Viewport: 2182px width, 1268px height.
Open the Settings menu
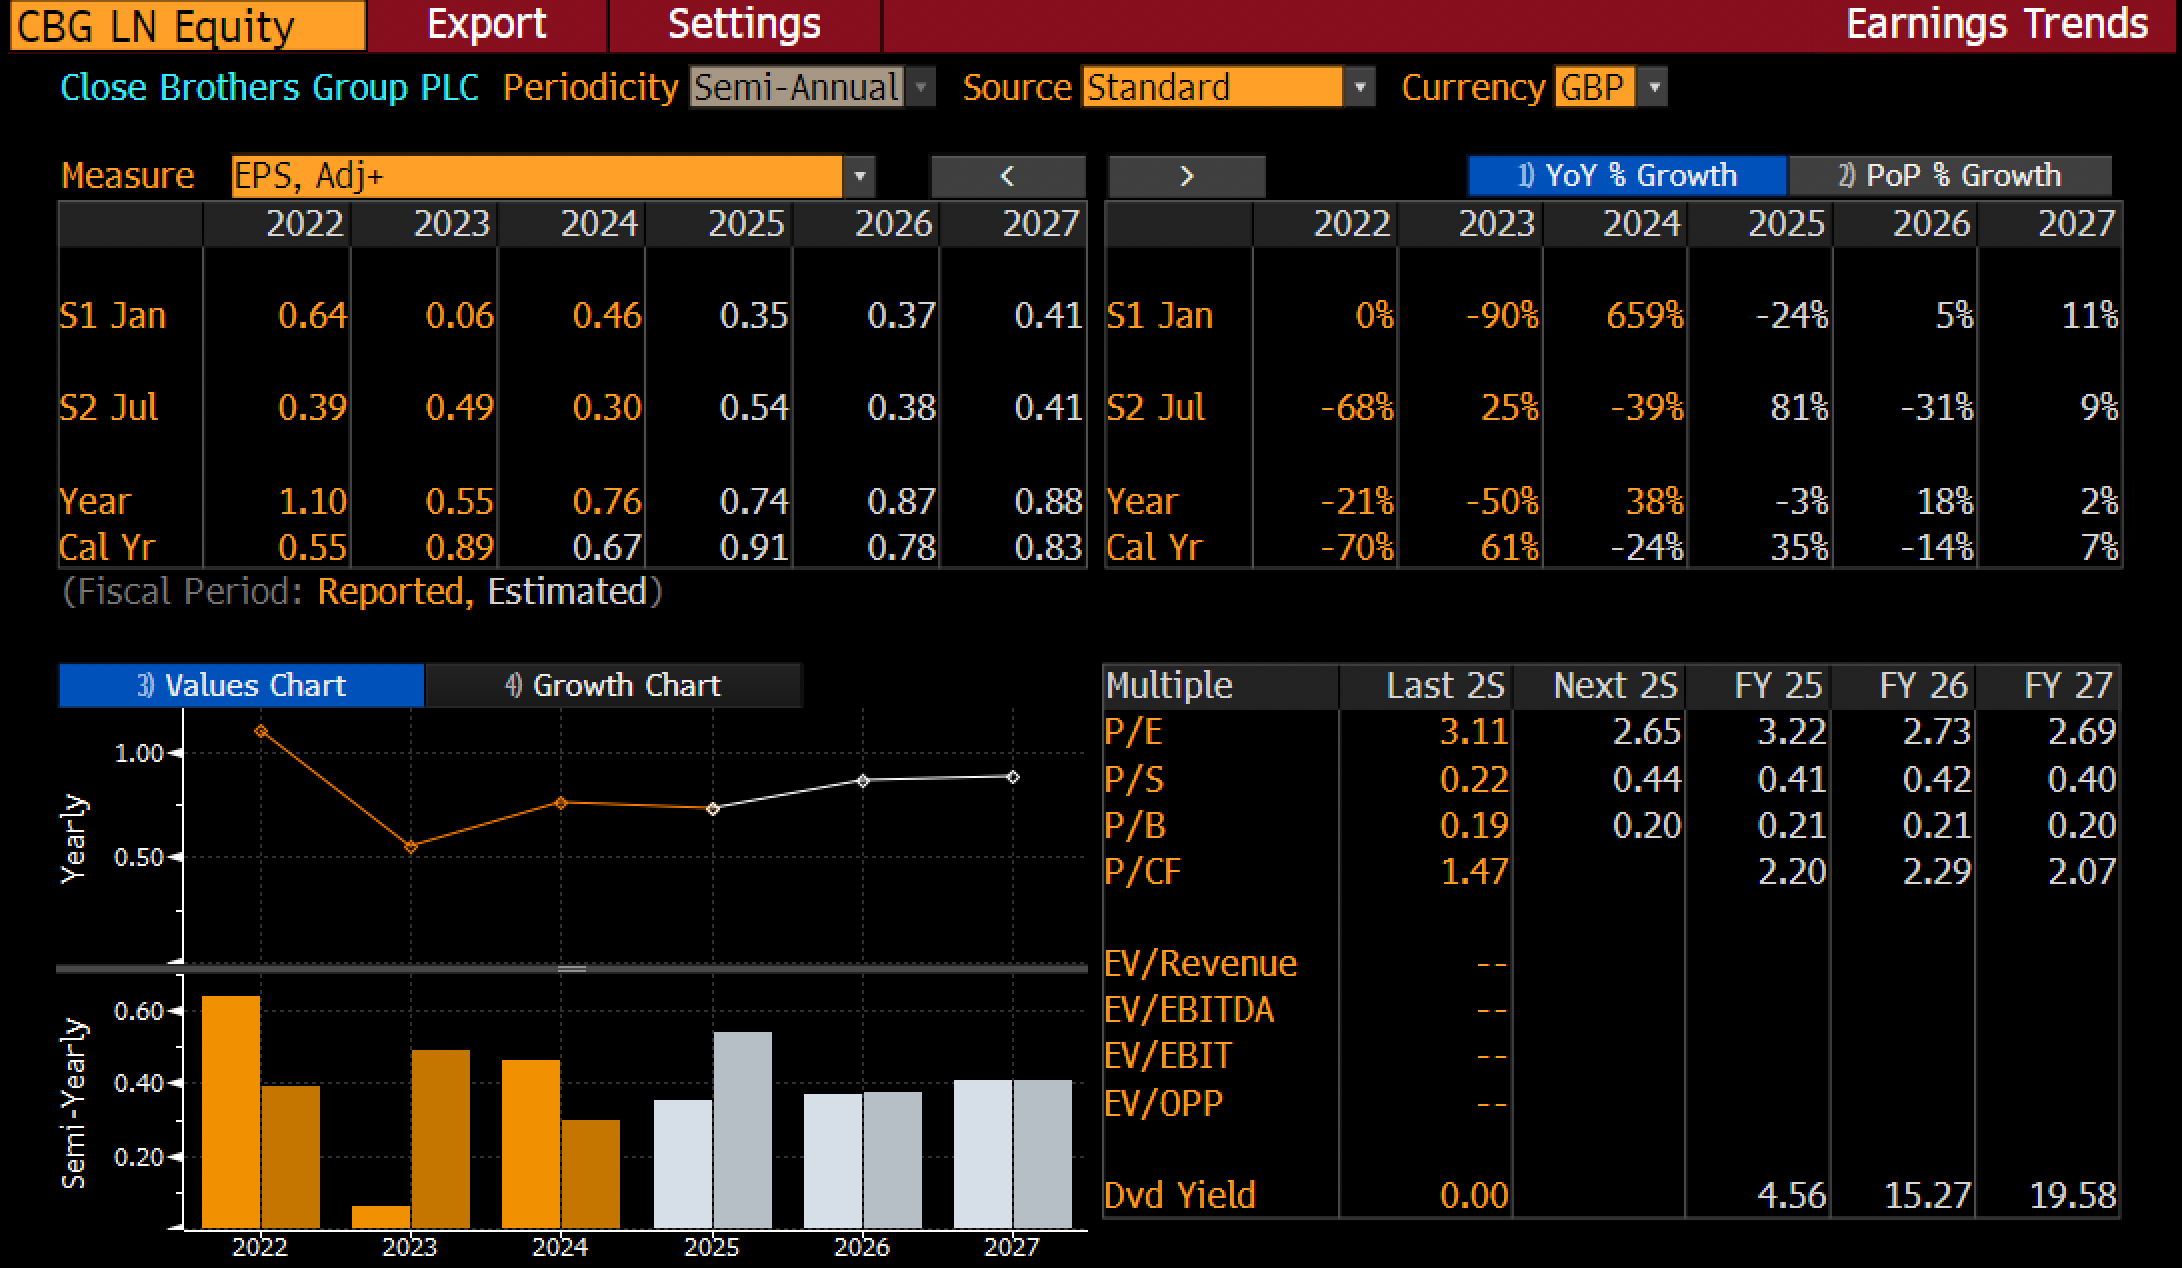tap(744, 24)
